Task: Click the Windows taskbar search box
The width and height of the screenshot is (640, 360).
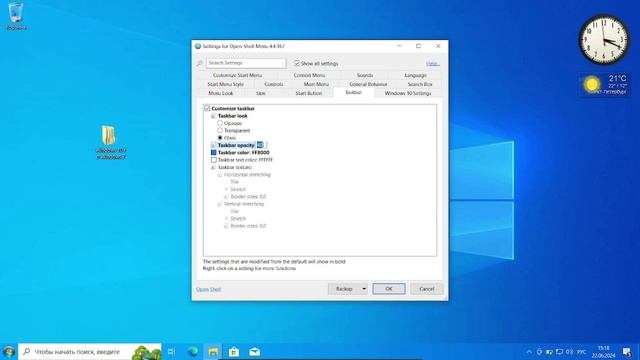Action: point(90,352)
